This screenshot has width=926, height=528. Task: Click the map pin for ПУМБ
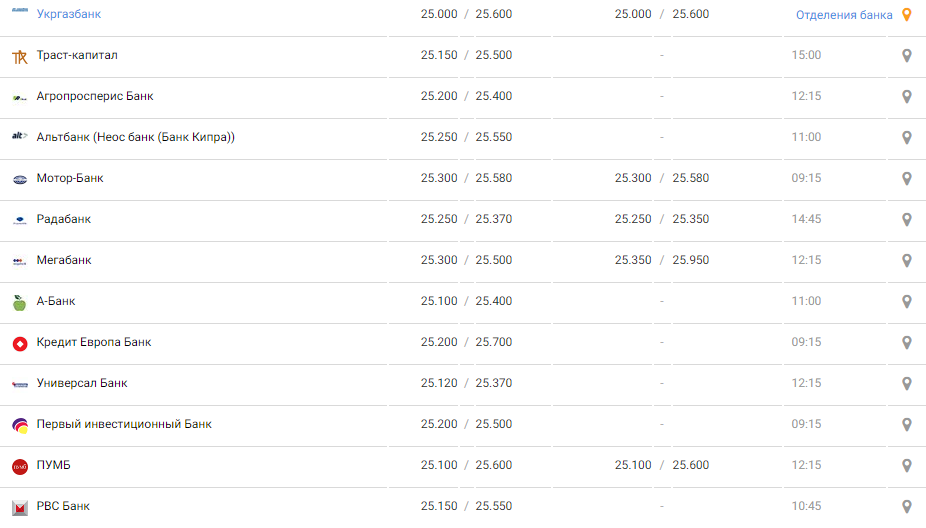[907, 466]
